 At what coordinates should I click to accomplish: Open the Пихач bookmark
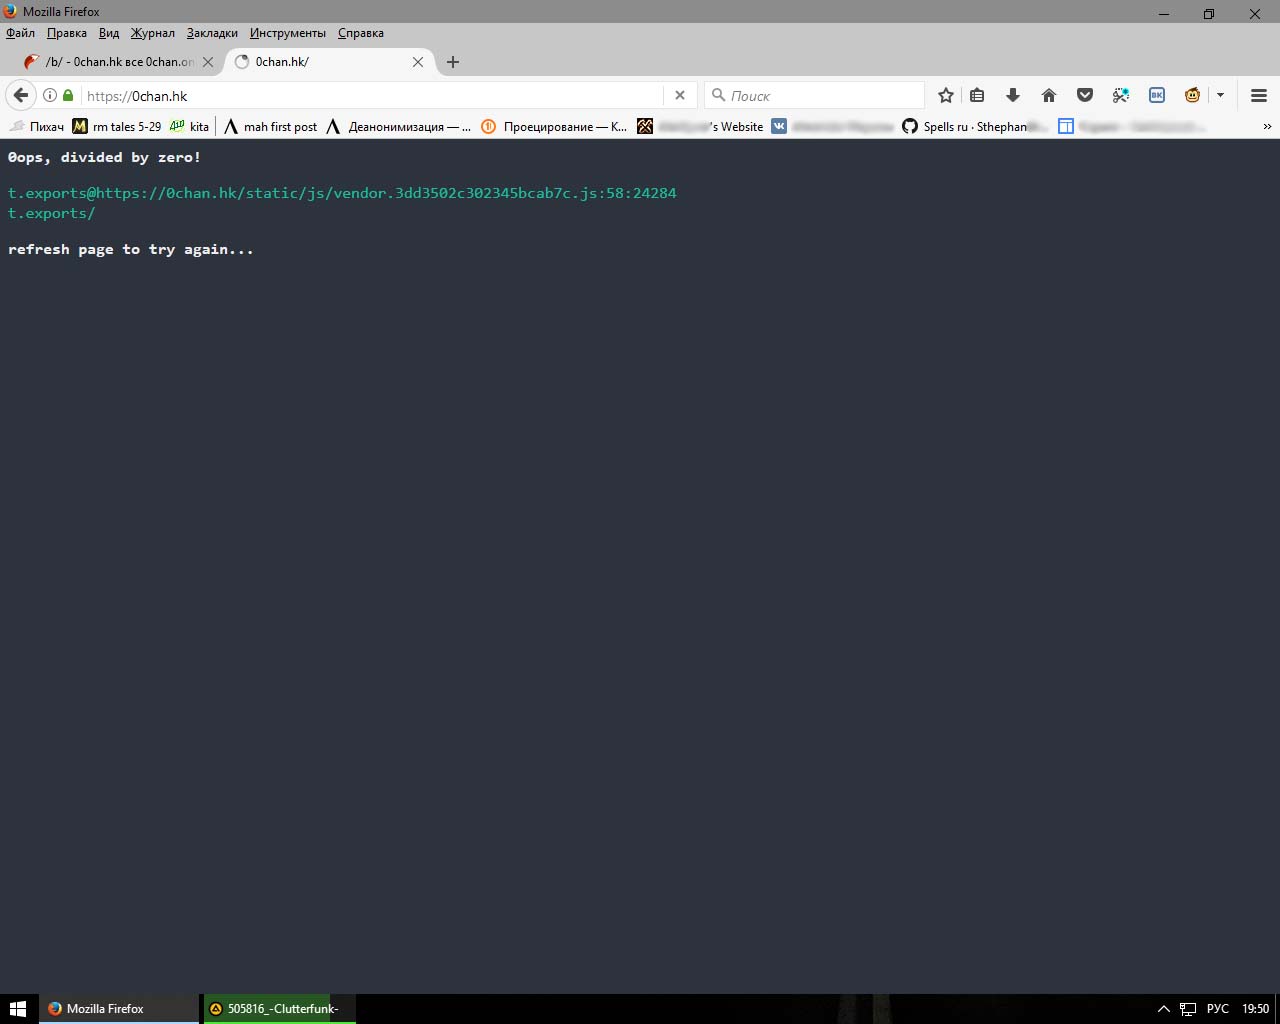37,127
